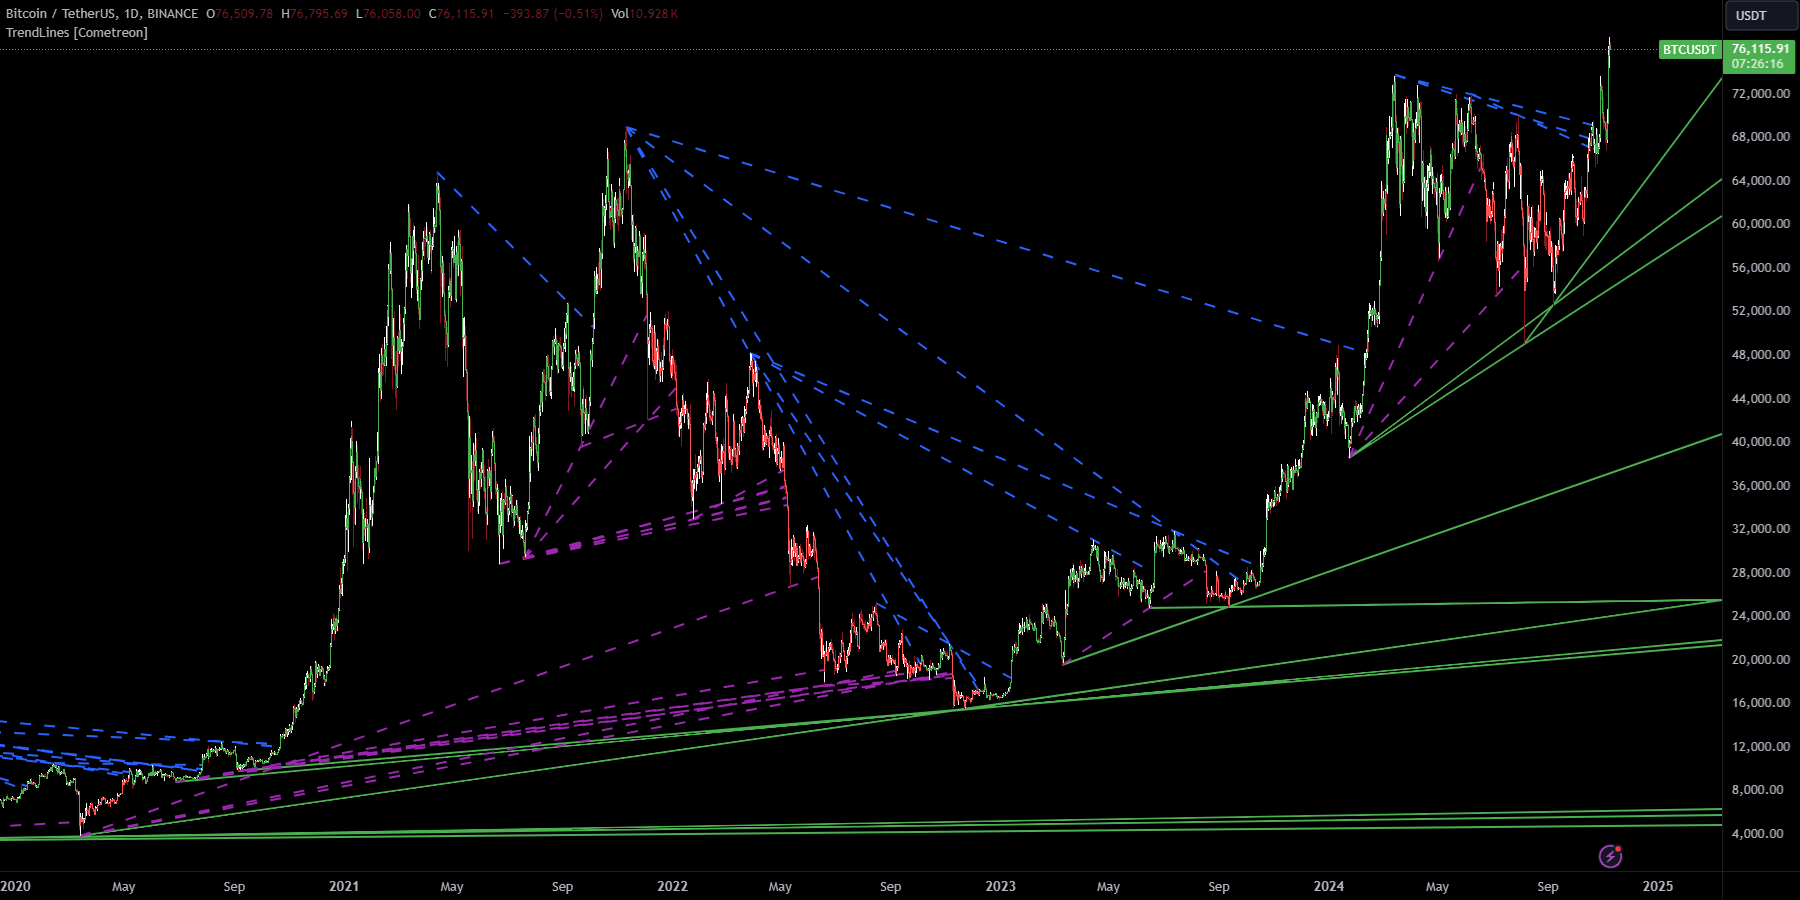
Task: Click the TrendLines [Cometreon] indicator title
Action: pyautogui.click(x=75, y=31)
